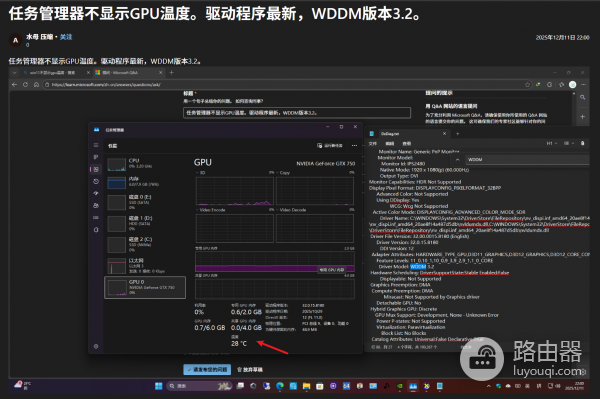Open Processes page in Task Manager sidebar
Viewport: 600px width, 399px height.
coord(96,157)
